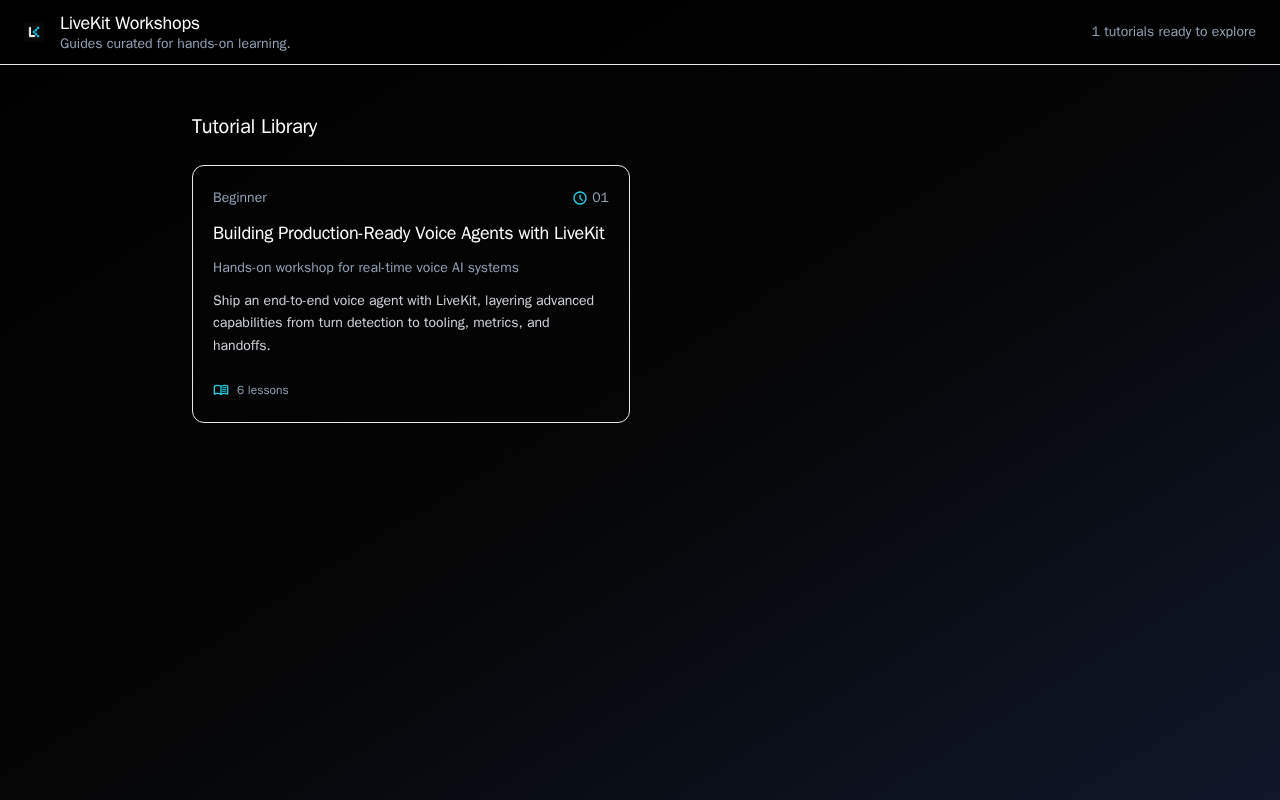Open the LiveKit Workshops home title
This screenshot has width=1280, height=800.
point(130,23)
